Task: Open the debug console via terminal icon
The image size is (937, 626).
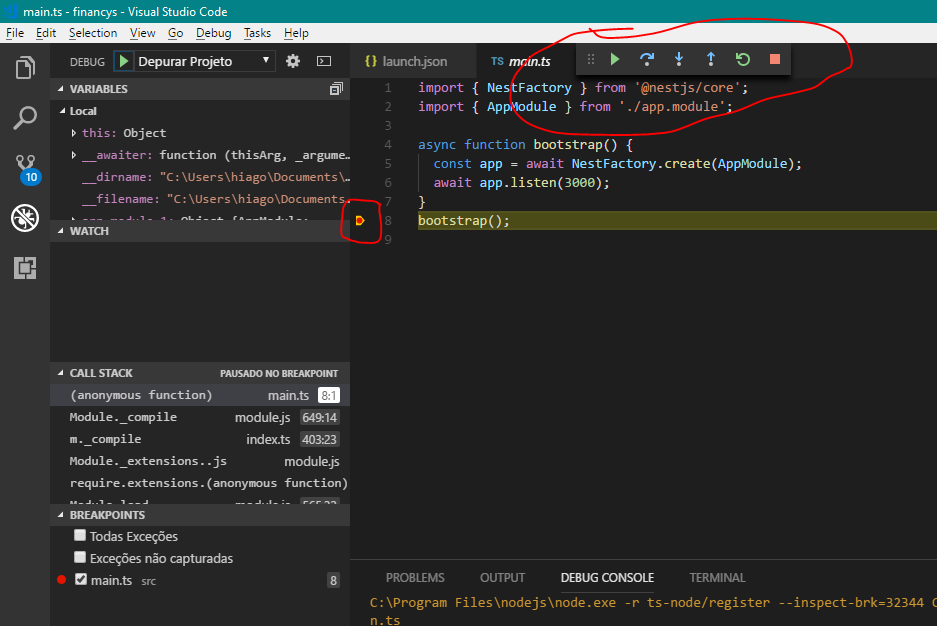Action: [x=324, y=61]
